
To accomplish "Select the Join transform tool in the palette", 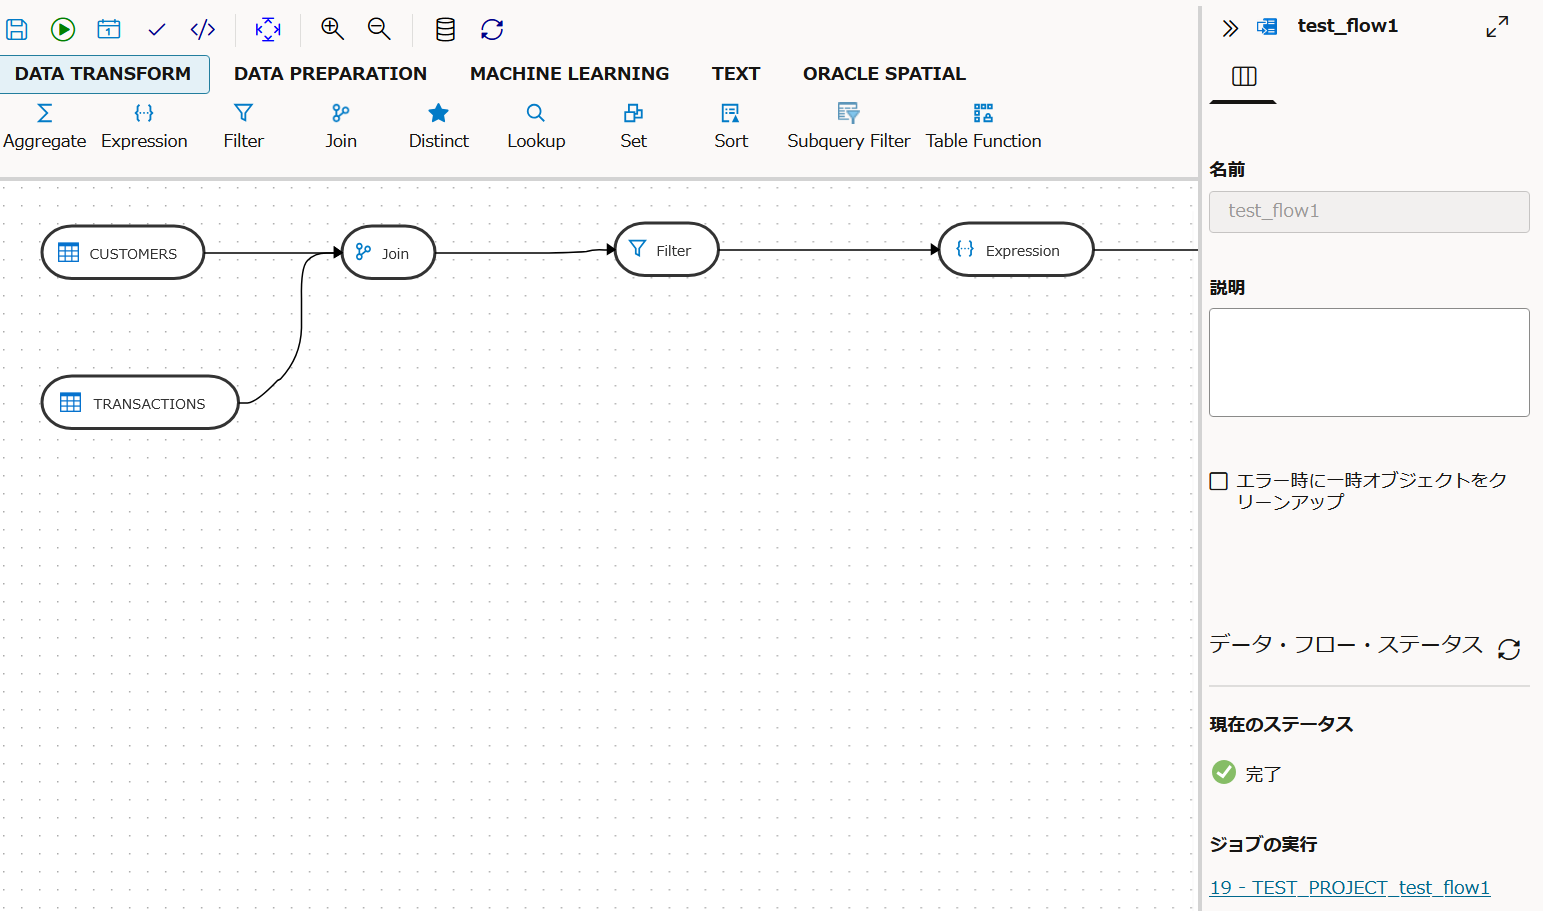I will pos(341,127).
